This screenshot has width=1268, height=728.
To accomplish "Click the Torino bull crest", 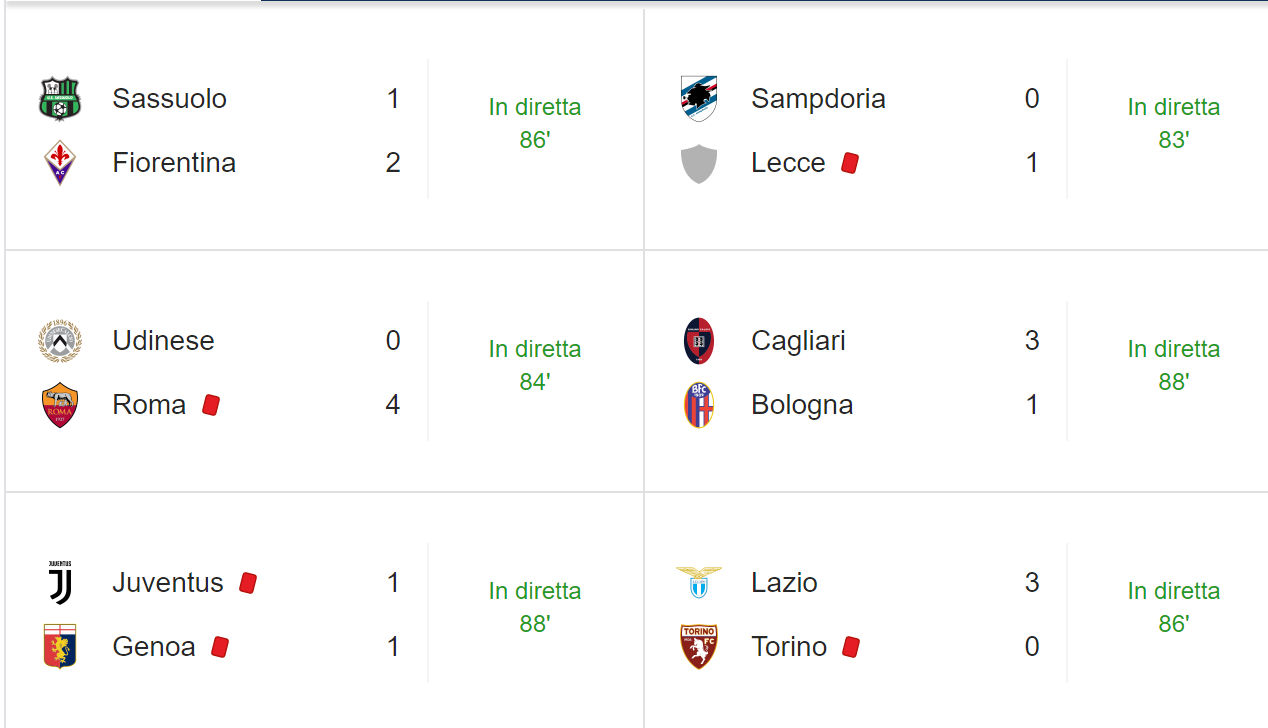I will click(x=699, y=647).
